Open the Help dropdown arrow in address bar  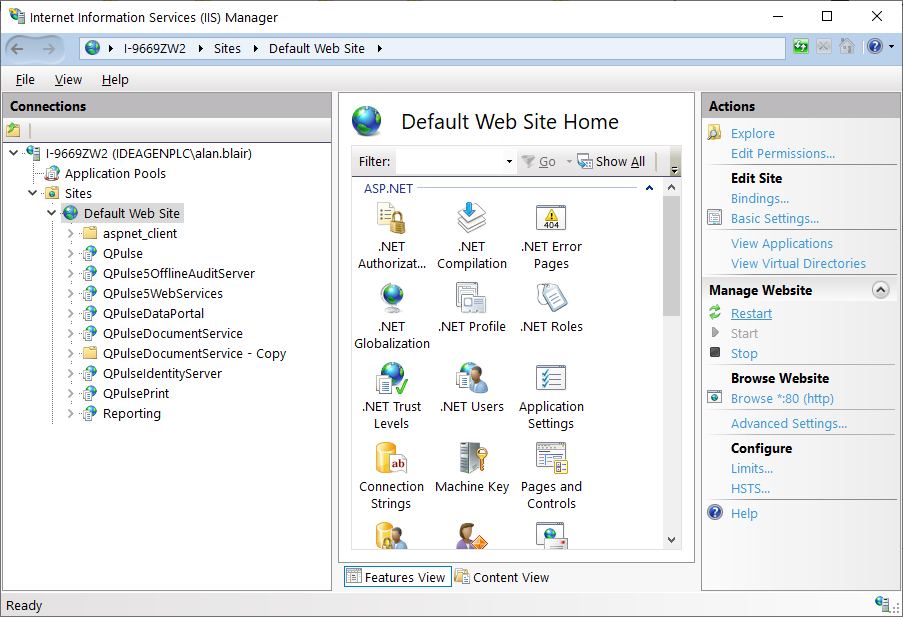[891, 47]
